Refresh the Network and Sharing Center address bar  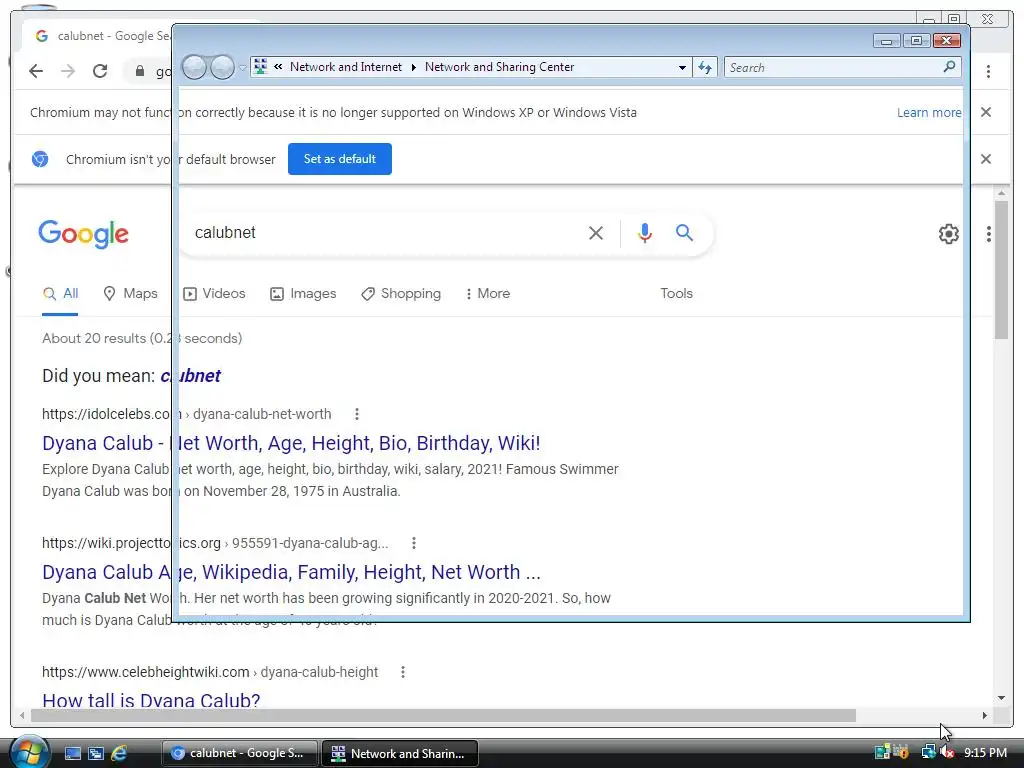pos(705,67)
